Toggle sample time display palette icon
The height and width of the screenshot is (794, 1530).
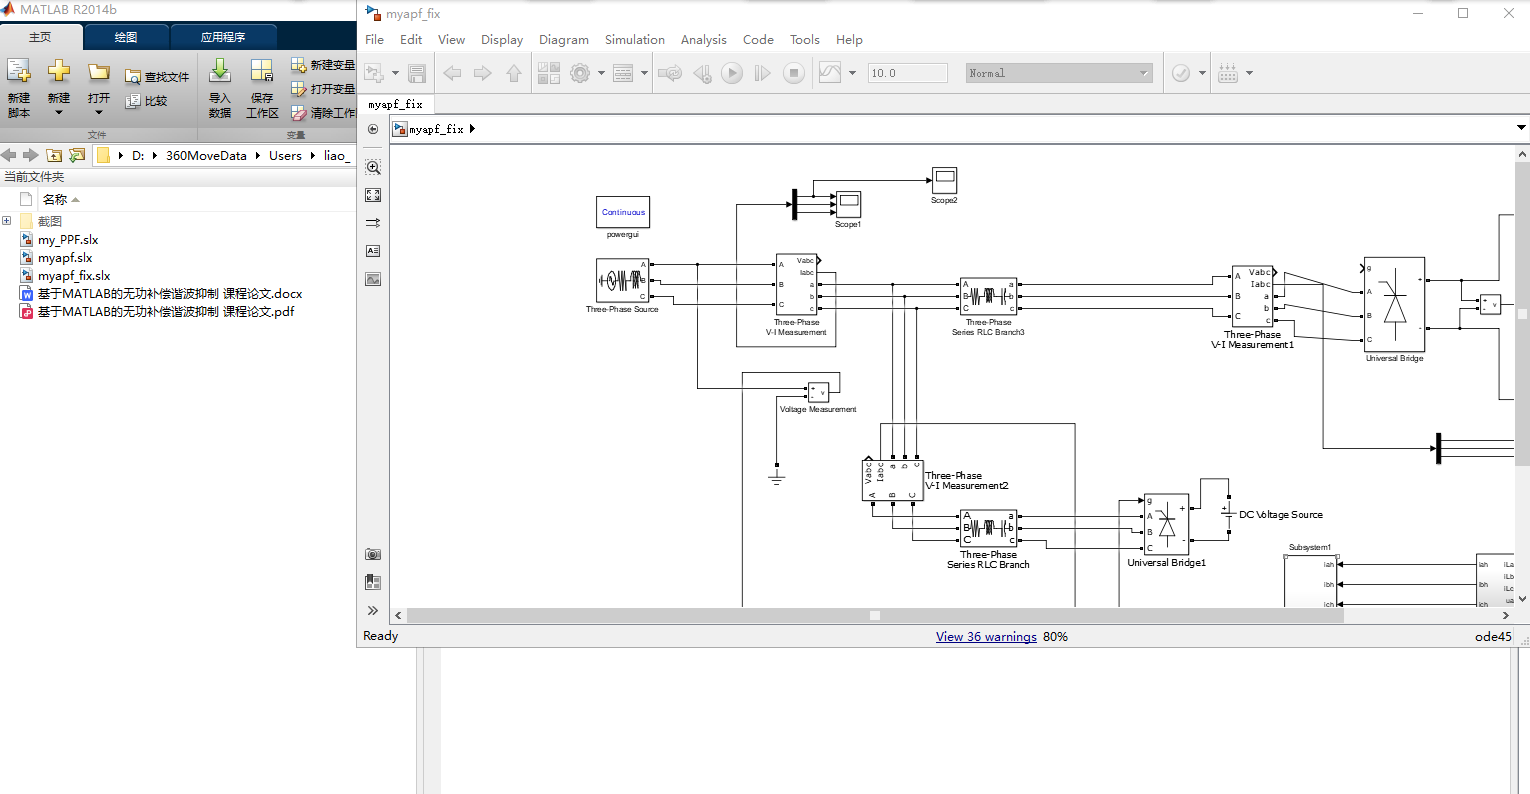tap(373, 223)
